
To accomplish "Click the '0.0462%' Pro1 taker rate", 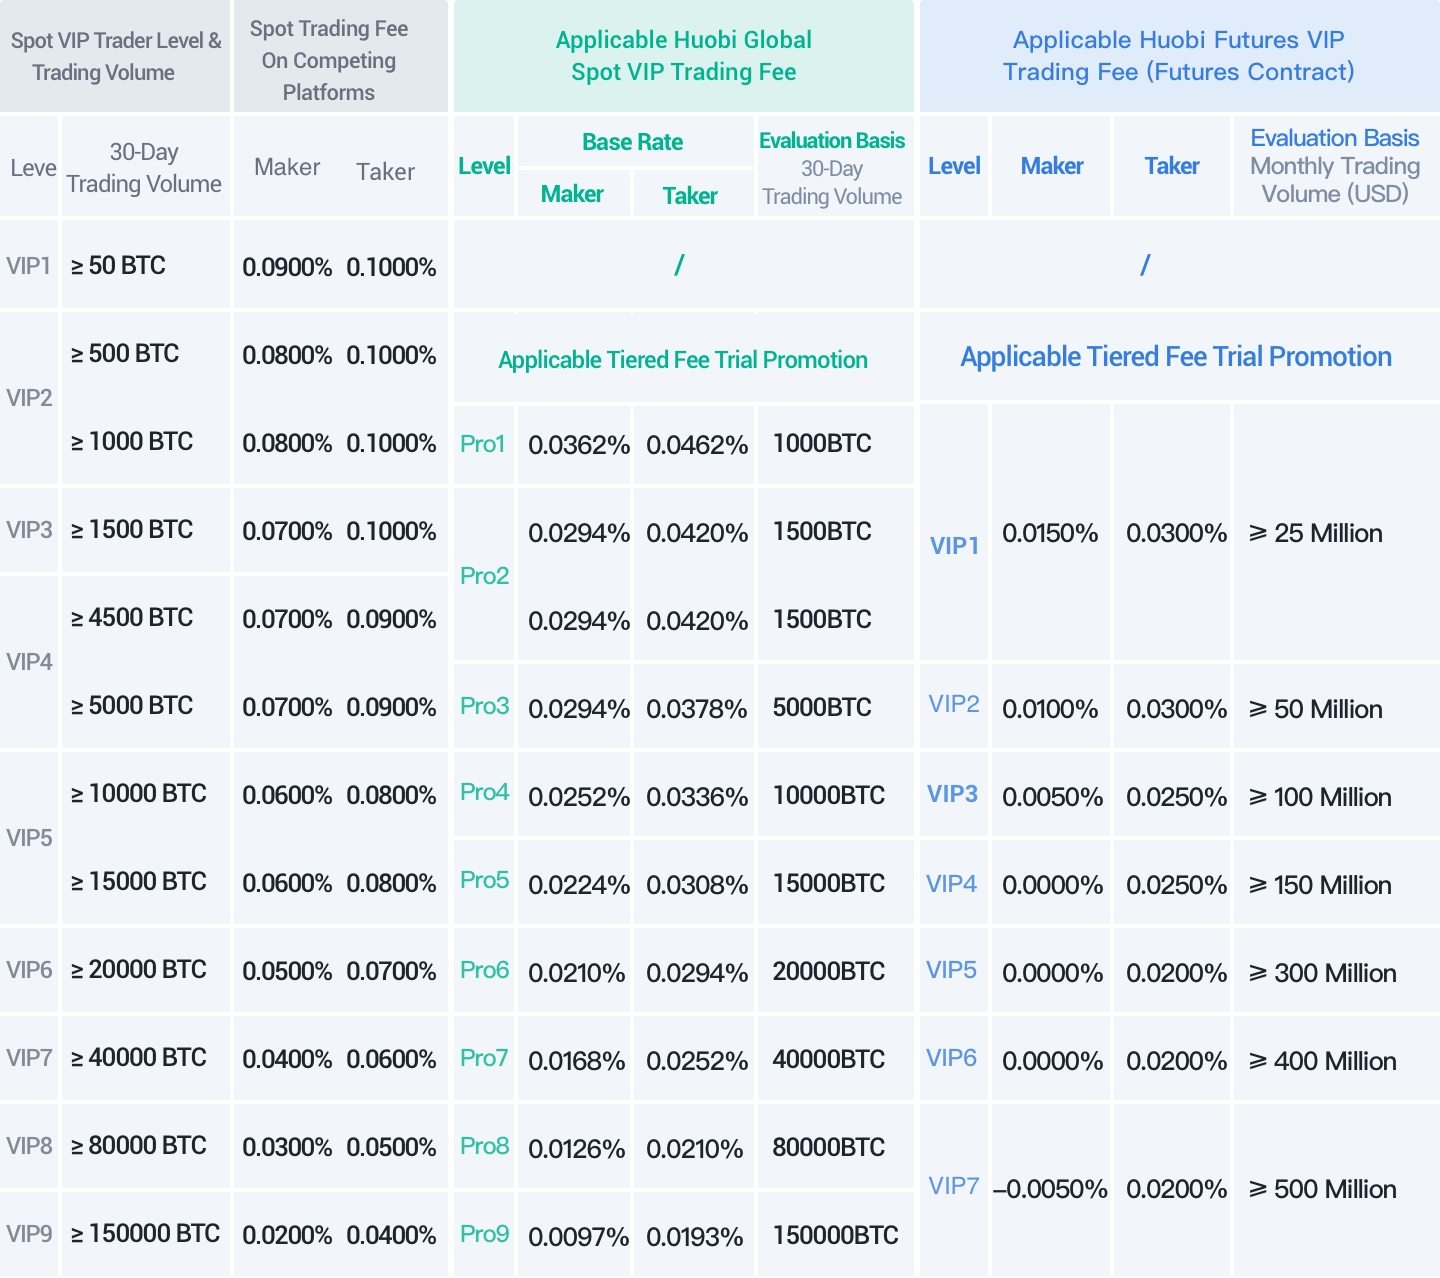I will tap(697, 445).
